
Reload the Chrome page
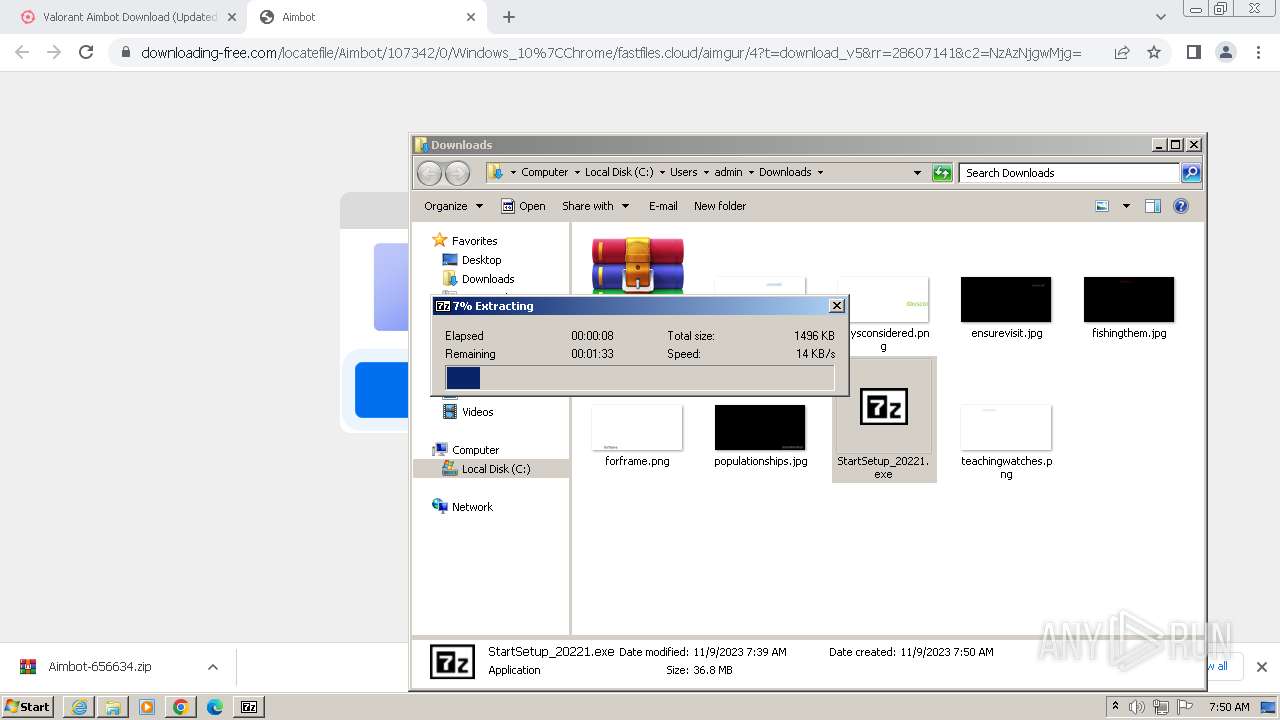click(86, 52)
